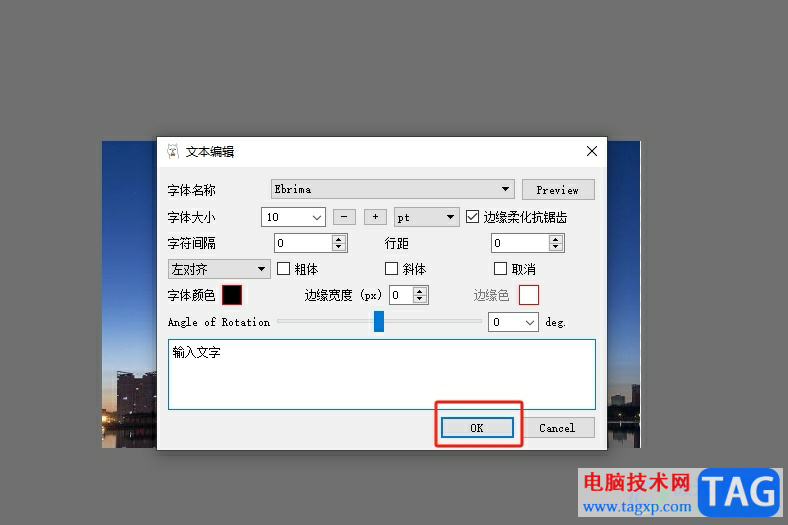788x525 pixels.
Task: Increase 边缘宽度 with spinner up arrow
Action: 420,291
